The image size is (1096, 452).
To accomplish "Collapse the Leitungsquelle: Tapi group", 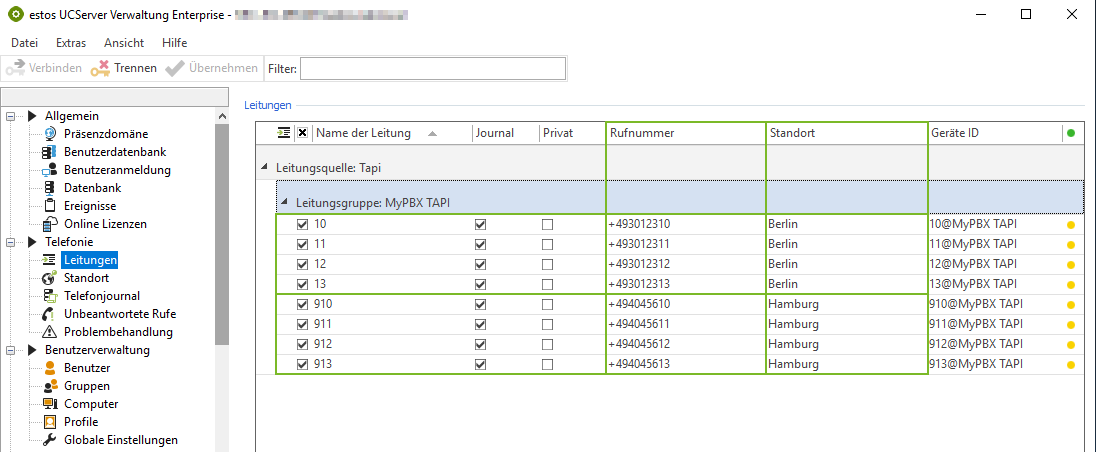I will (265, 168).
